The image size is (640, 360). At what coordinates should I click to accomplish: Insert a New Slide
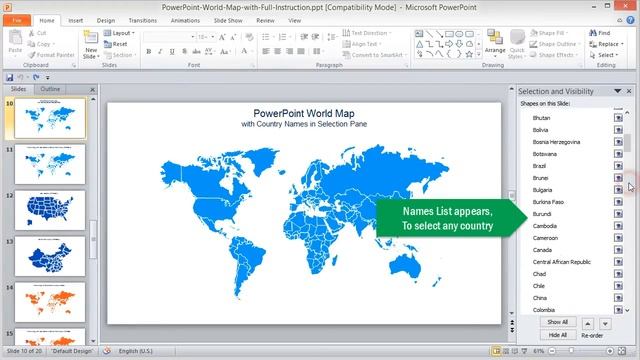(91, 45)
